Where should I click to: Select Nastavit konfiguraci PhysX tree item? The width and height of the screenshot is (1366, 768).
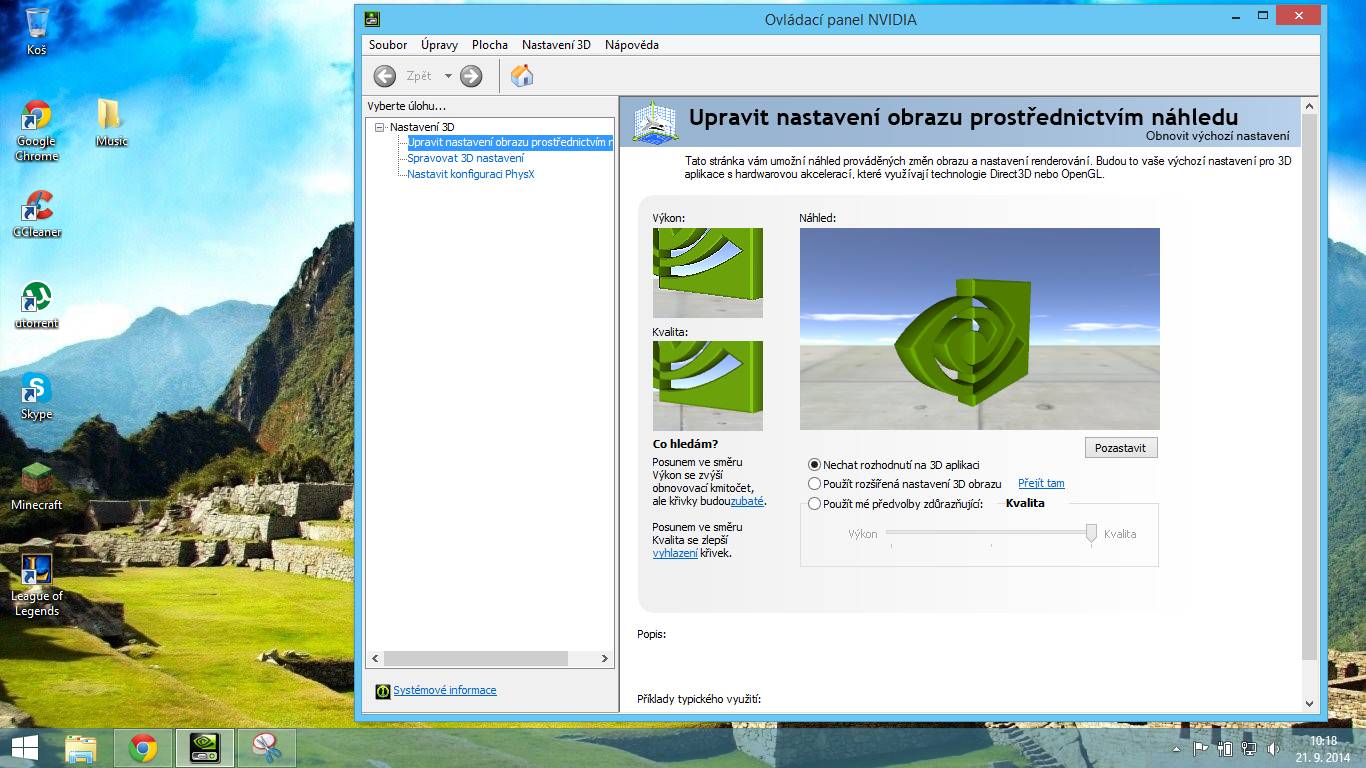point(470,174)
